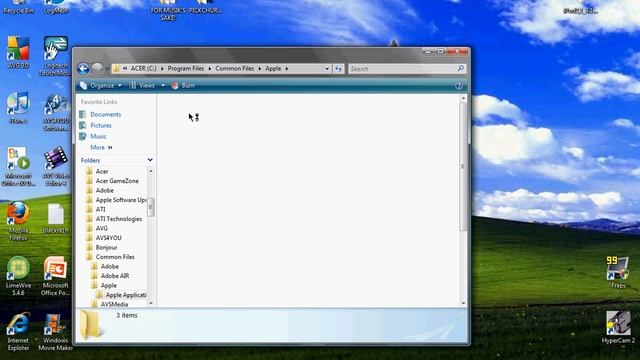
Task: Open AVS4YOU Software desktop shortcut
Action: pyautogui.click(x=56, y=112)
